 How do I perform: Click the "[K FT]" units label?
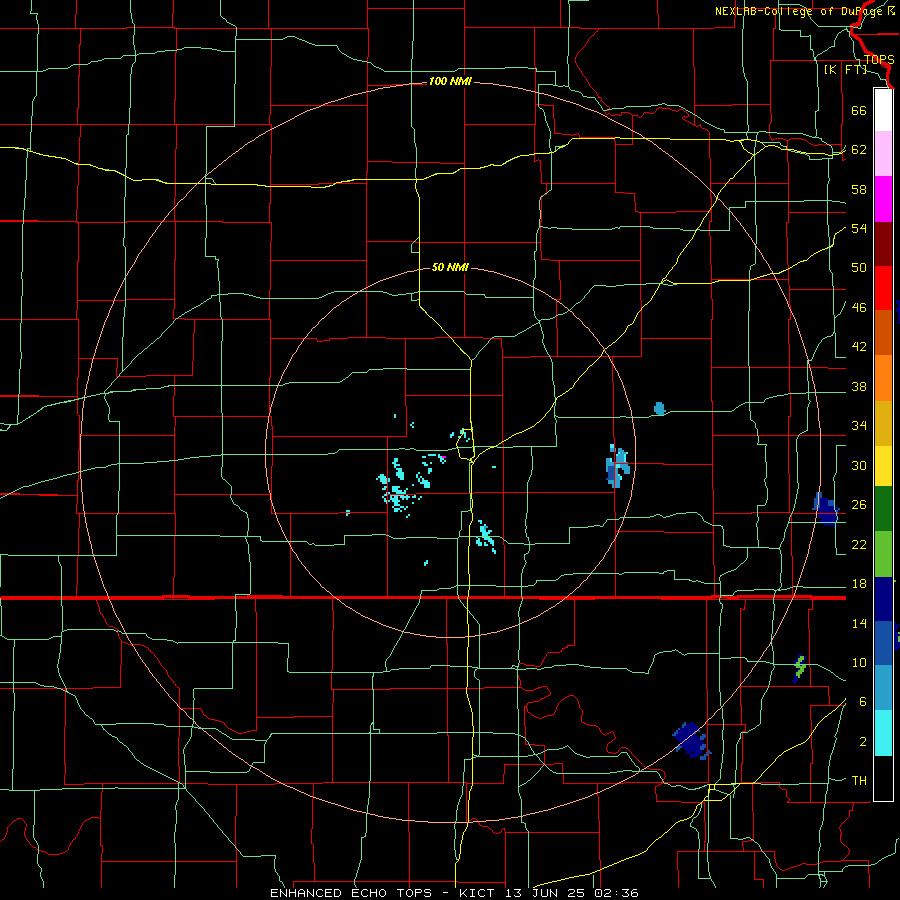coord(845,70)
